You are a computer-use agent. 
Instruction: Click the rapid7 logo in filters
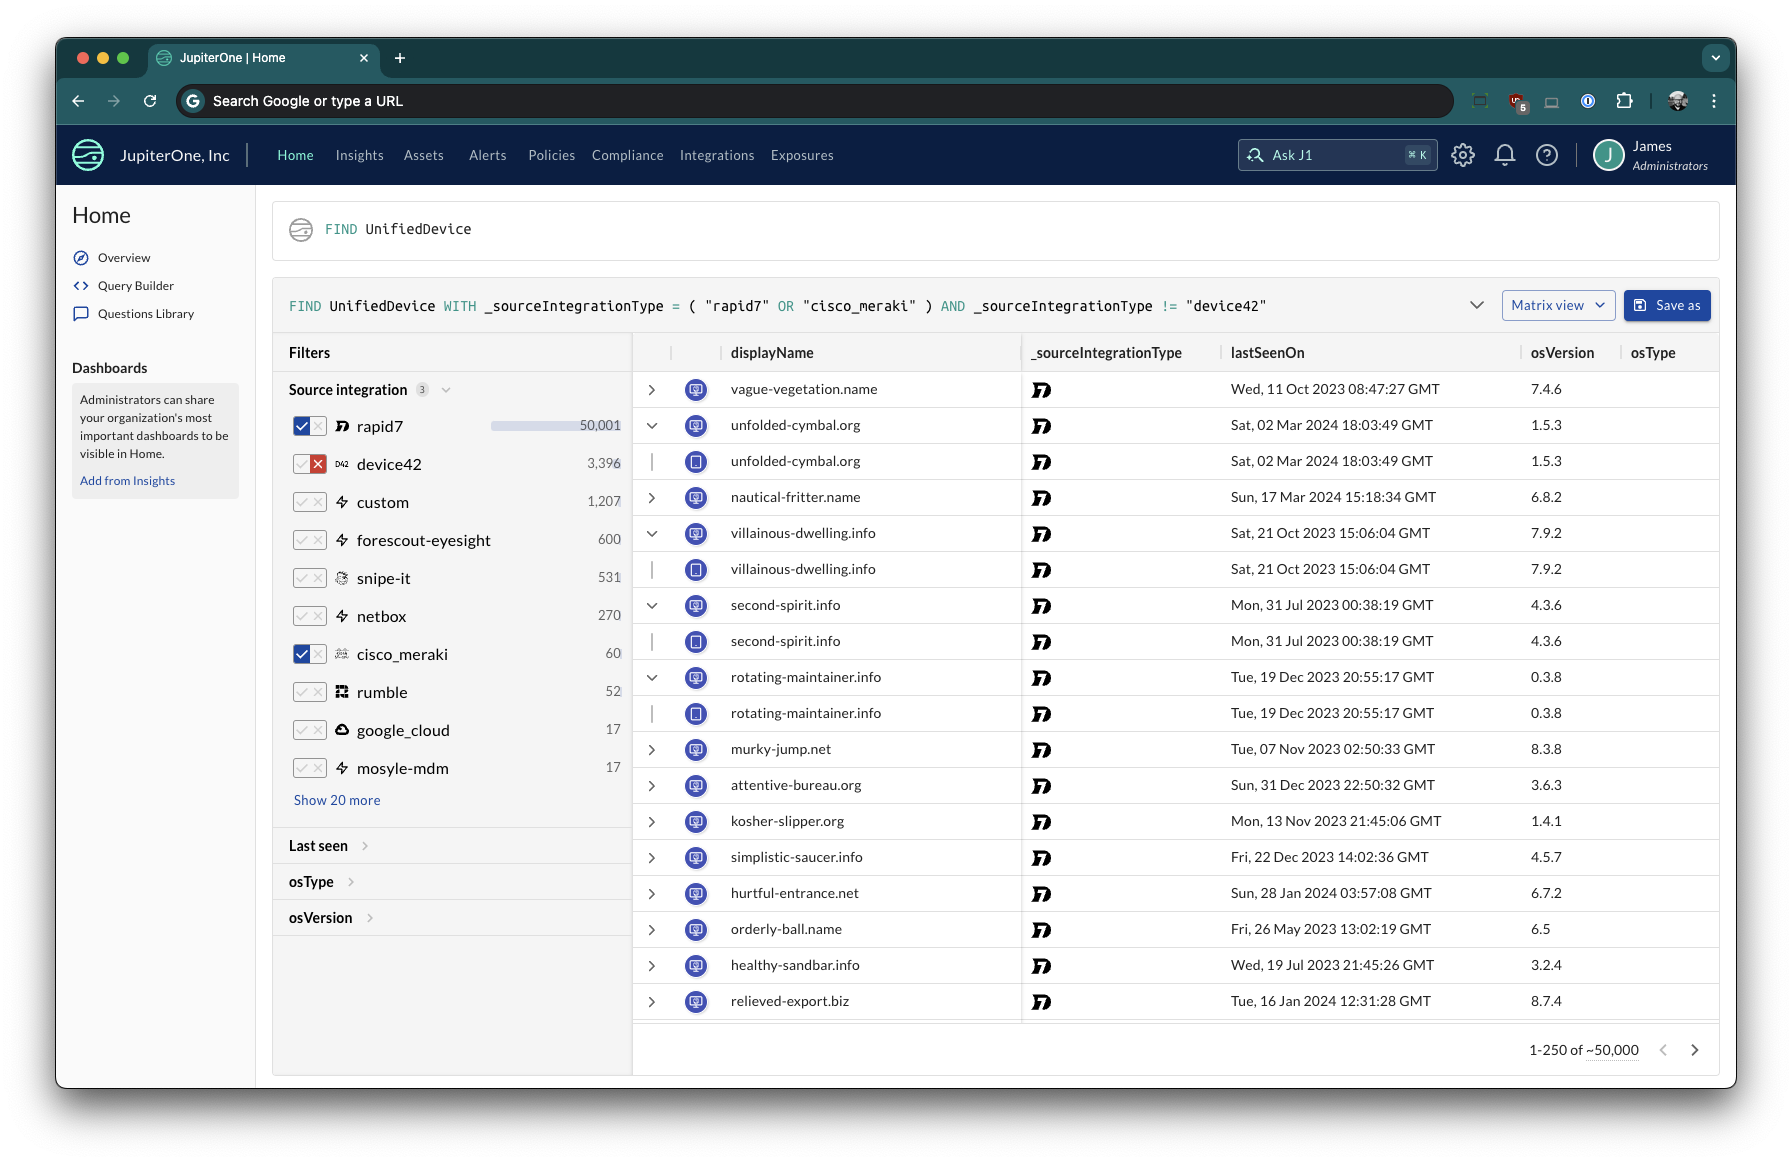pos(342,426)
